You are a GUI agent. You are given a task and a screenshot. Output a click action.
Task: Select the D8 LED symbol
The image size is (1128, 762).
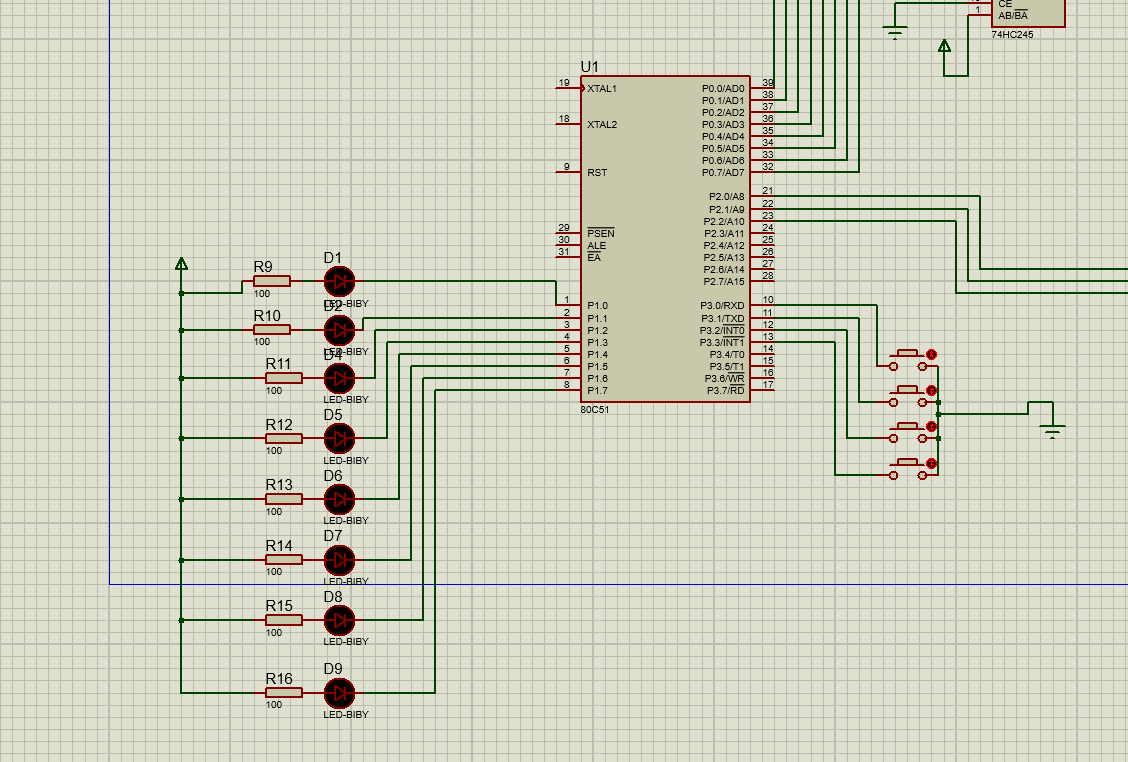coord(340,620)
